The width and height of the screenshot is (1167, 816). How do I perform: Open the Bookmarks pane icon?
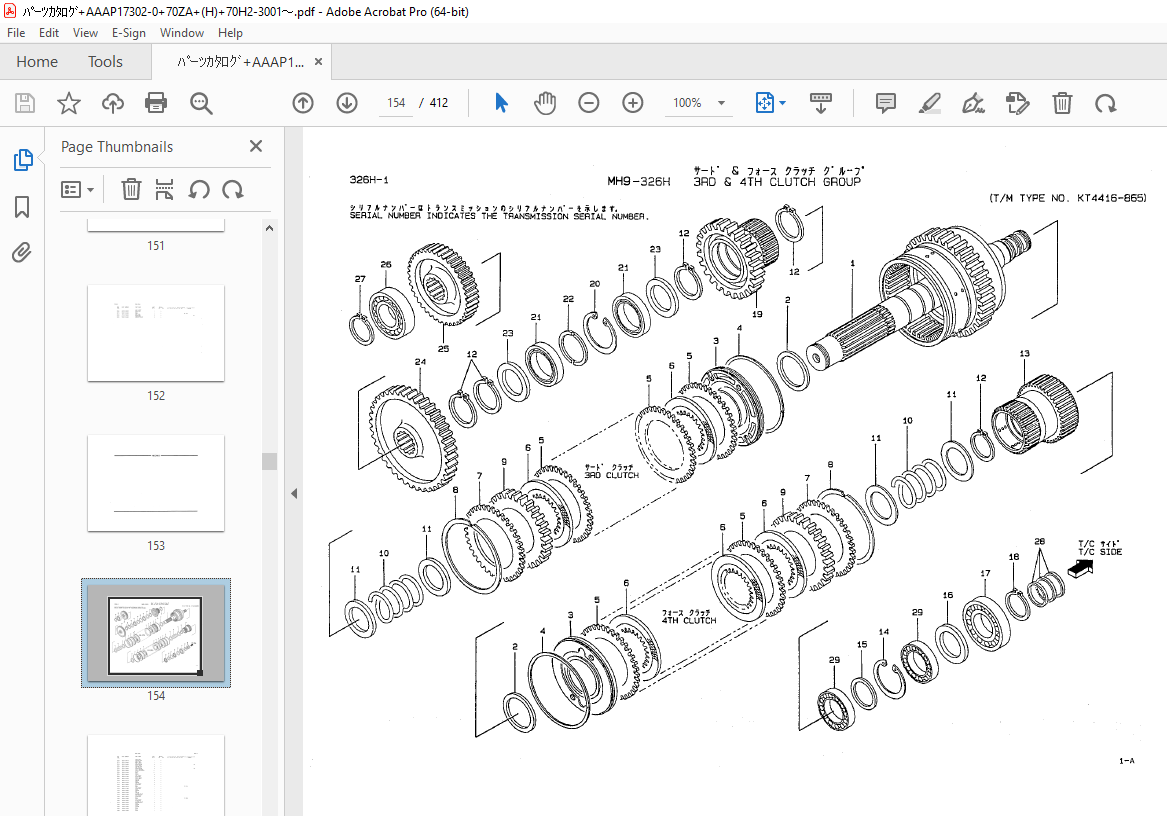click(22, 207)
